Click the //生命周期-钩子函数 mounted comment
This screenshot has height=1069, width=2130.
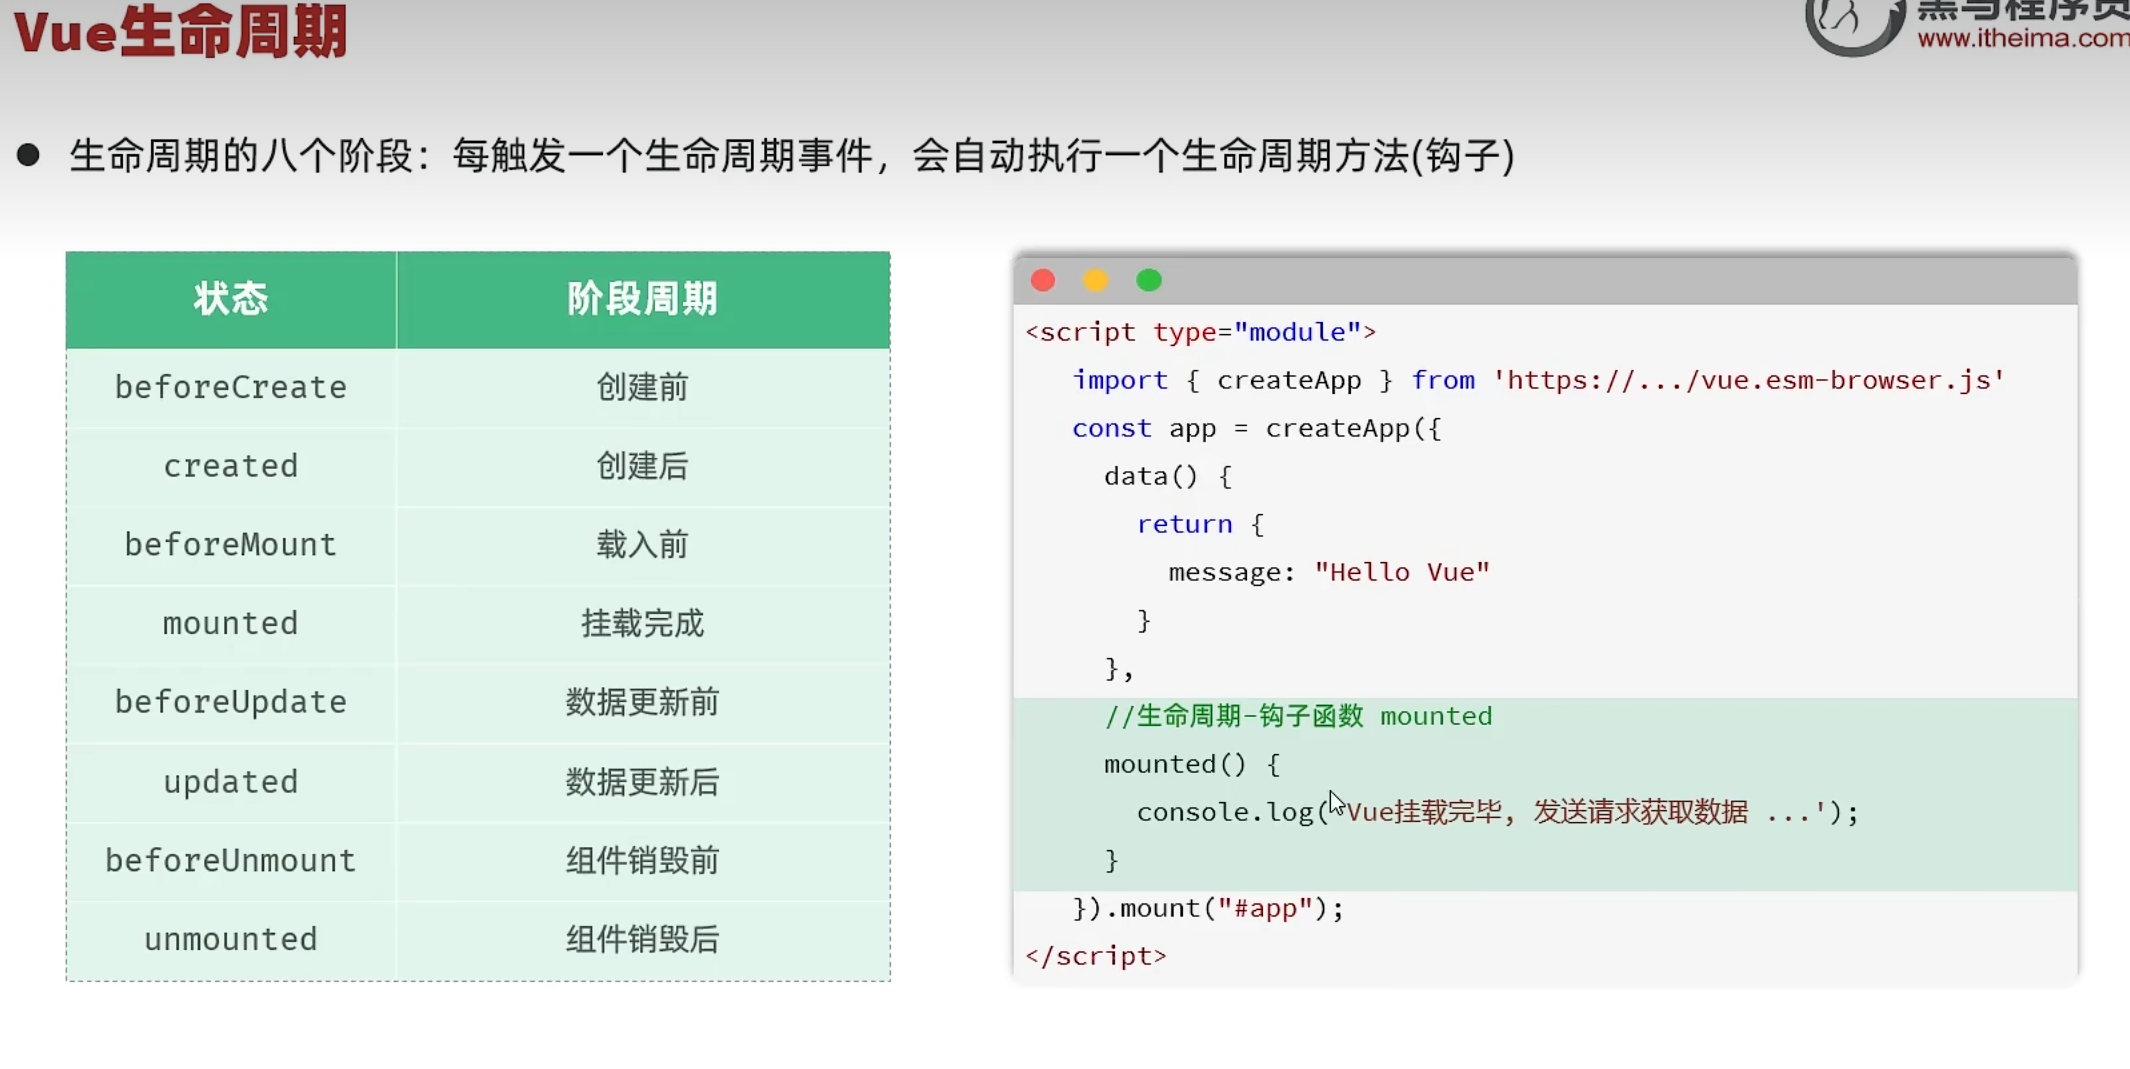pos(1298,716)
